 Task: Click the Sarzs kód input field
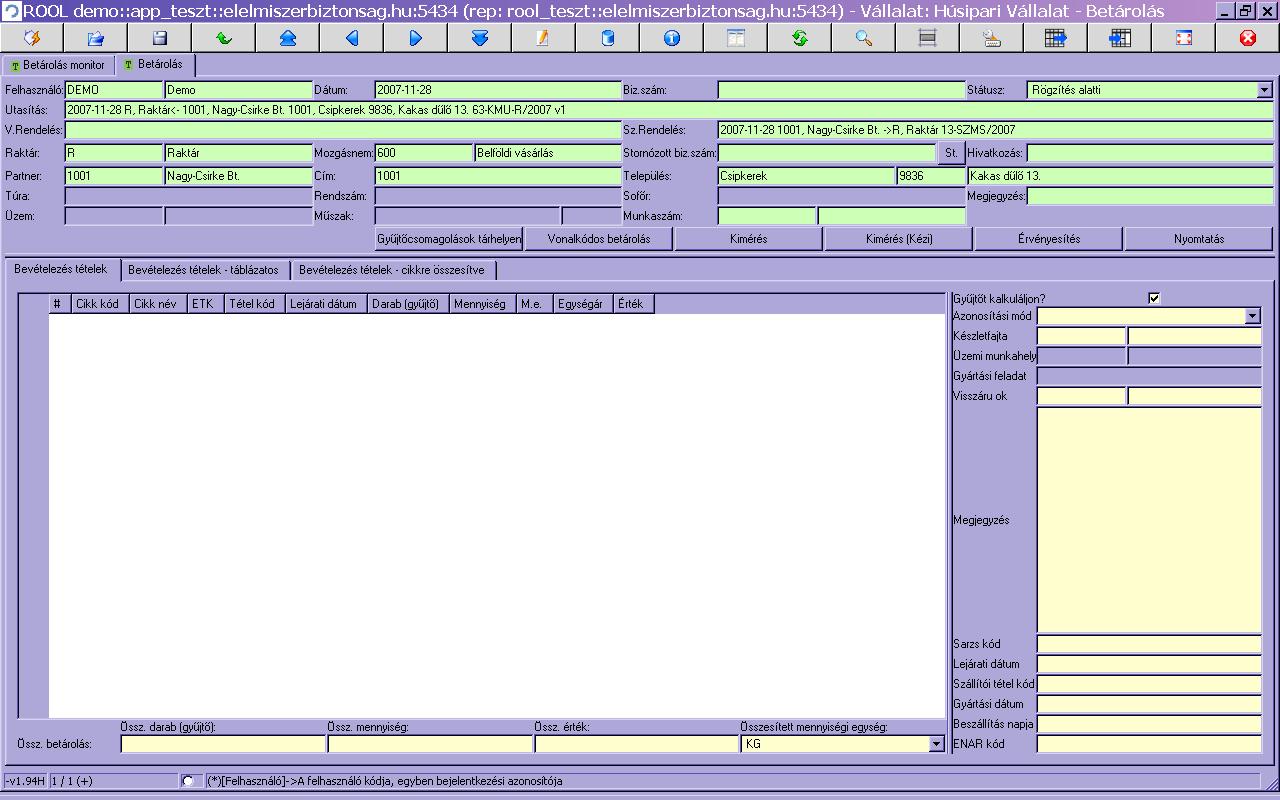pos(1148,644)
